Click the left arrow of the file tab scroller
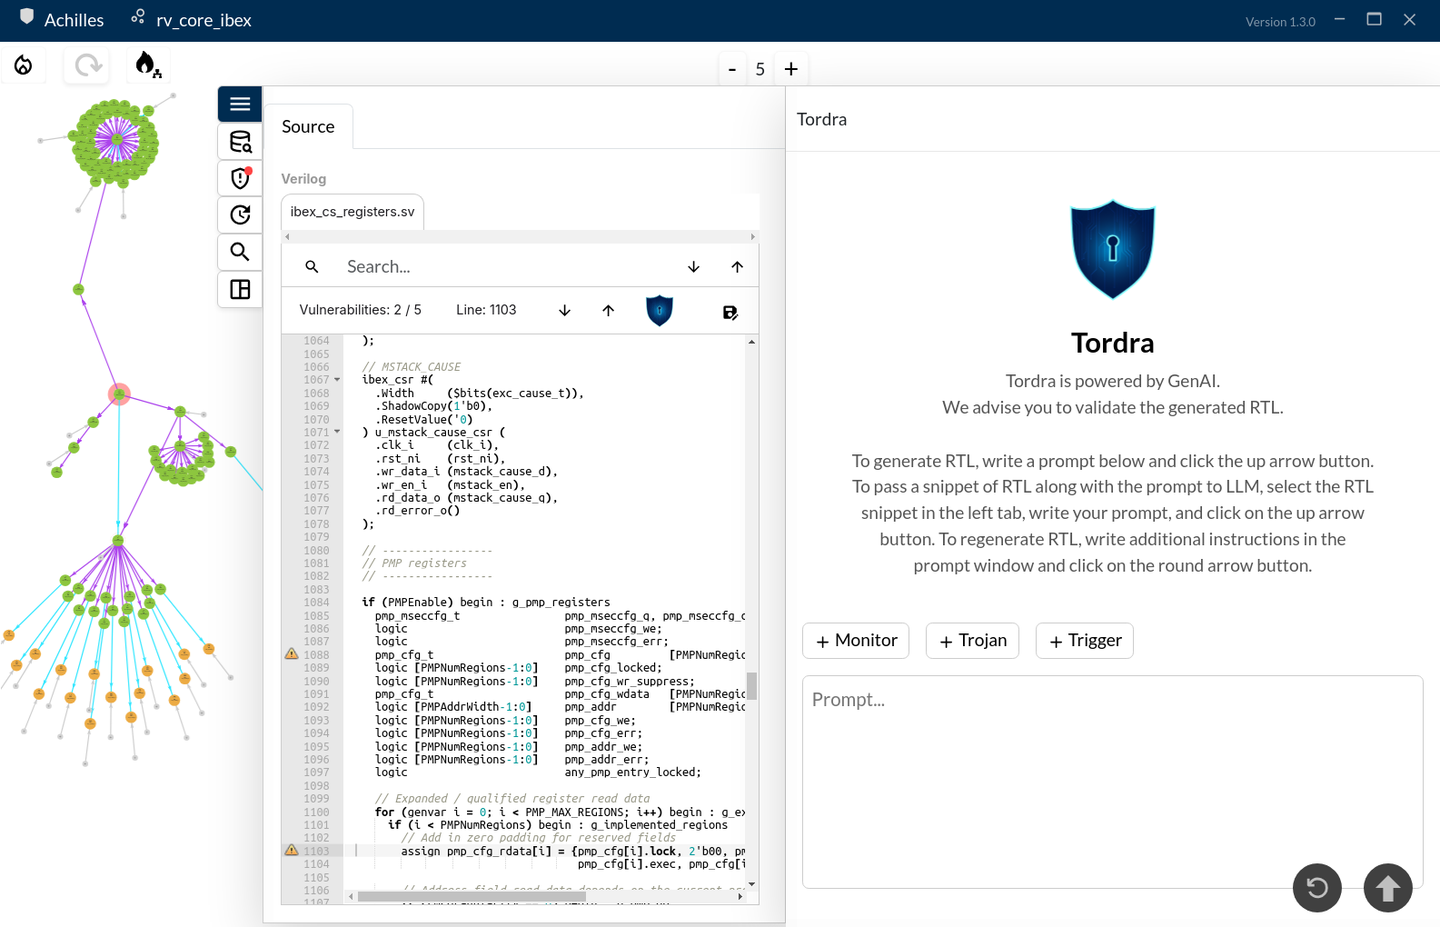 click(x=288, y=237)
